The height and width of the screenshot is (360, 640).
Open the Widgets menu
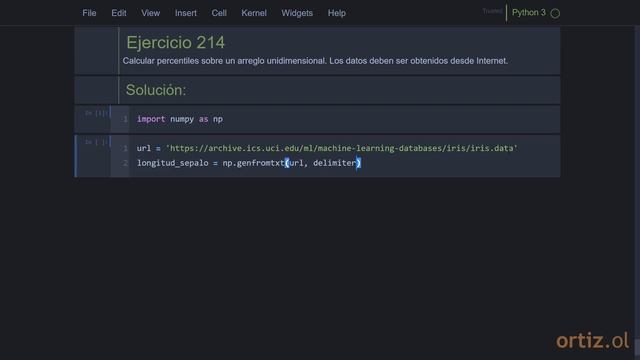pyautogui.click(x=297, y=13)
